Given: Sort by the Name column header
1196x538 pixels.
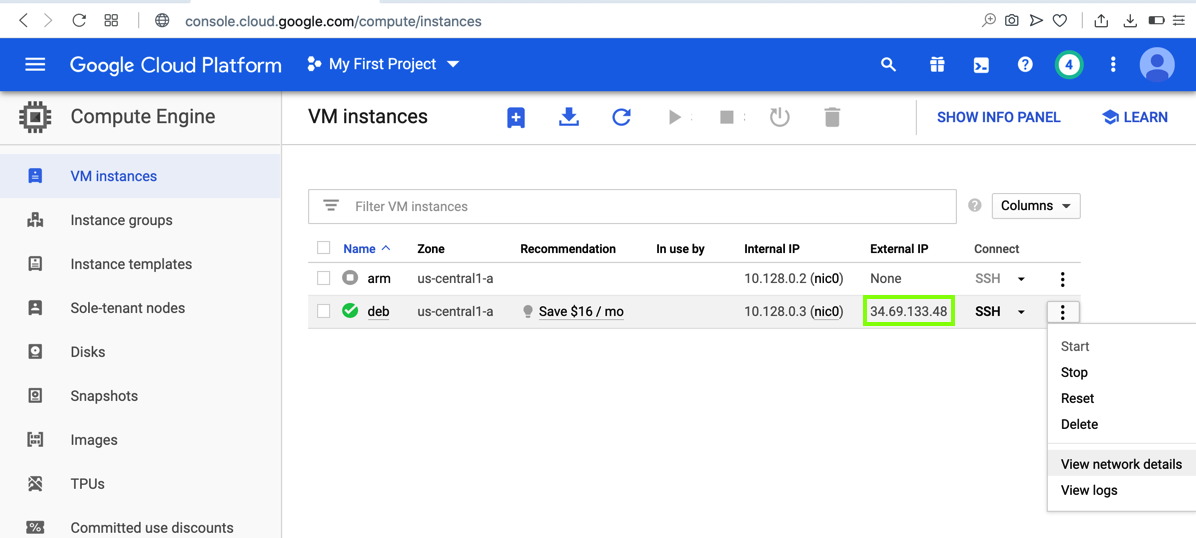Looking at the screenshot, I should point(367,249).
